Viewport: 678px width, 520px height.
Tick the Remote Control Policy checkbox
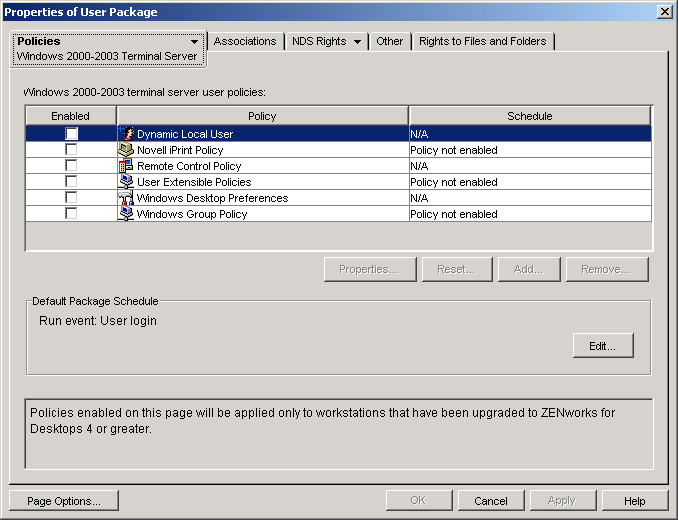point(71,166)
